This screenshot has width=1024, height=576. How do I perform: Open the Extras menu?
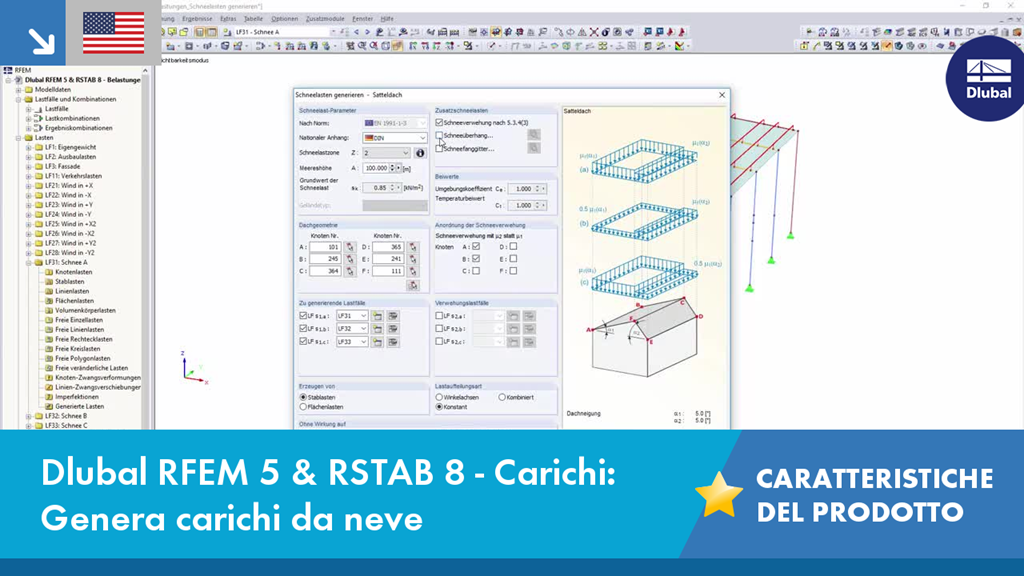[x=228, y=19]
